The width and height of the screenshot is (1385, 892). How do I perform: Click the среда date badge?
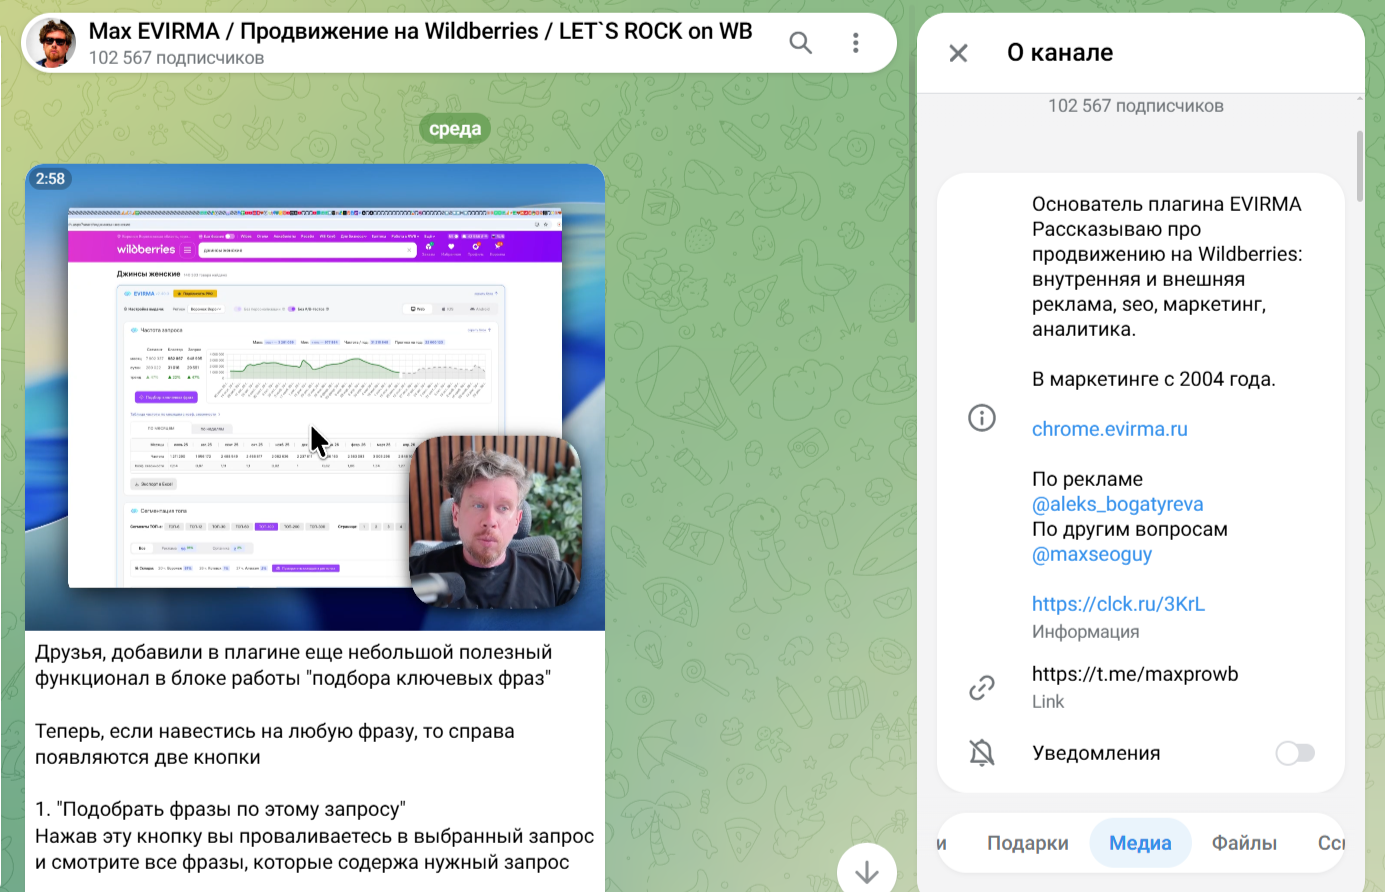[455, 128]
